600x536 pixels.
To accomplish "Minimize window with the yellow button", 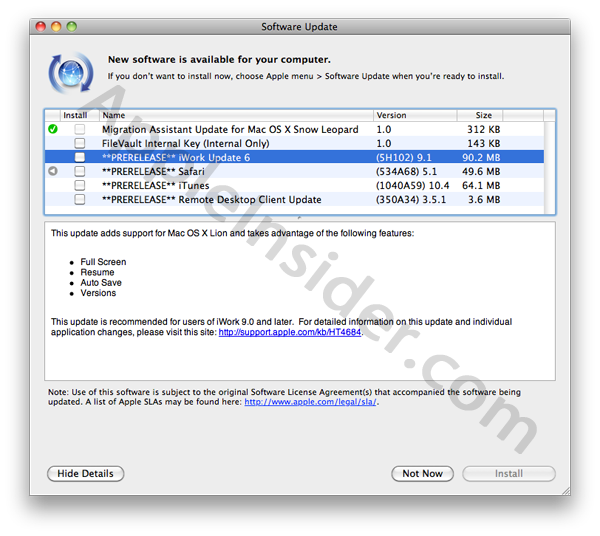I will [x=56, y=26].
